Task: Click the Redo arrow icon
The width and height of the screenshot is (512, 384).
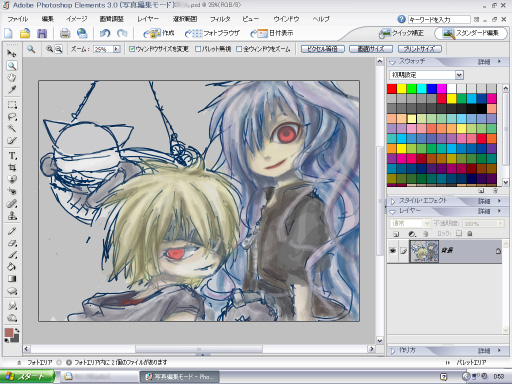Action: click(122, 33)
